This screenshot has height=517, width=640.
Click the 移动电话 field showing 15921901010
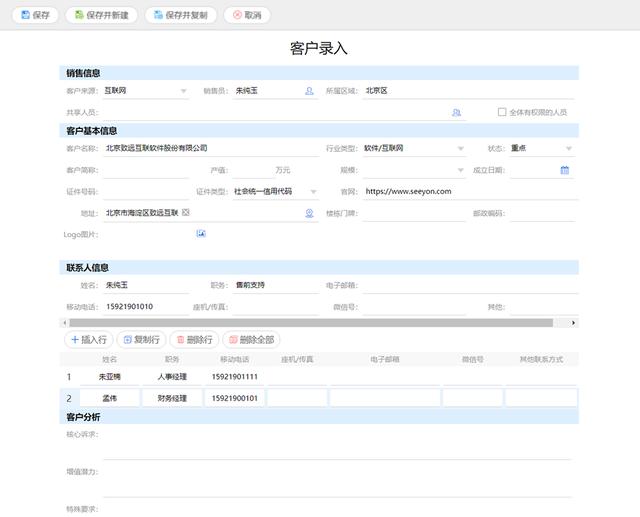[x=146, y=307]
